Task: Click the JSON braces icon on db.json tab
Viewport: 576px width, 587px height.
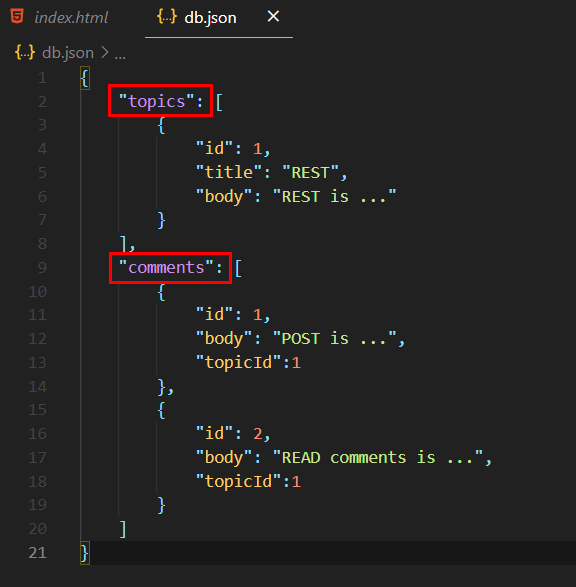Action: [x=167, y=17]
